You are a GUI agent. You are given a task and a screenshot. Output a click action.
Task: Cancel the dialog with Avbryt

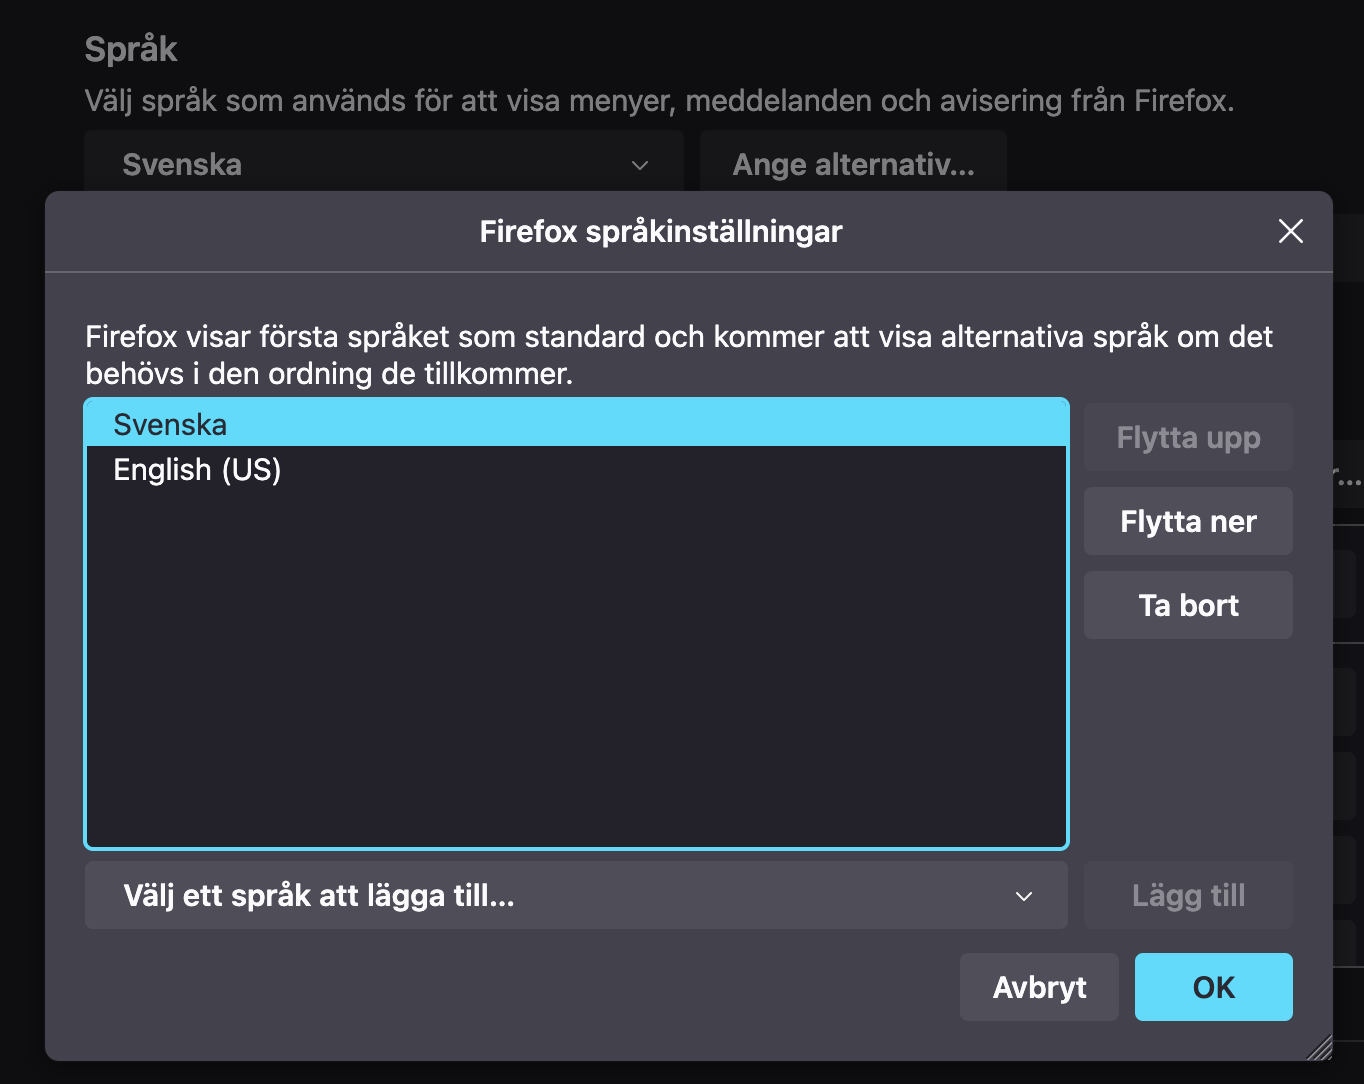point(1039,987)
